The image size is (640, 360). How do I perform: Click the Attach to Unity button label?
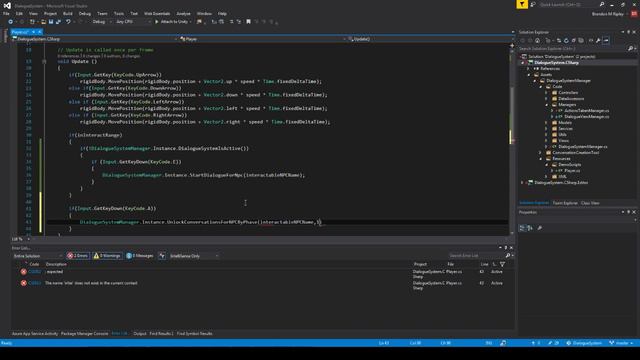(174, 22)
